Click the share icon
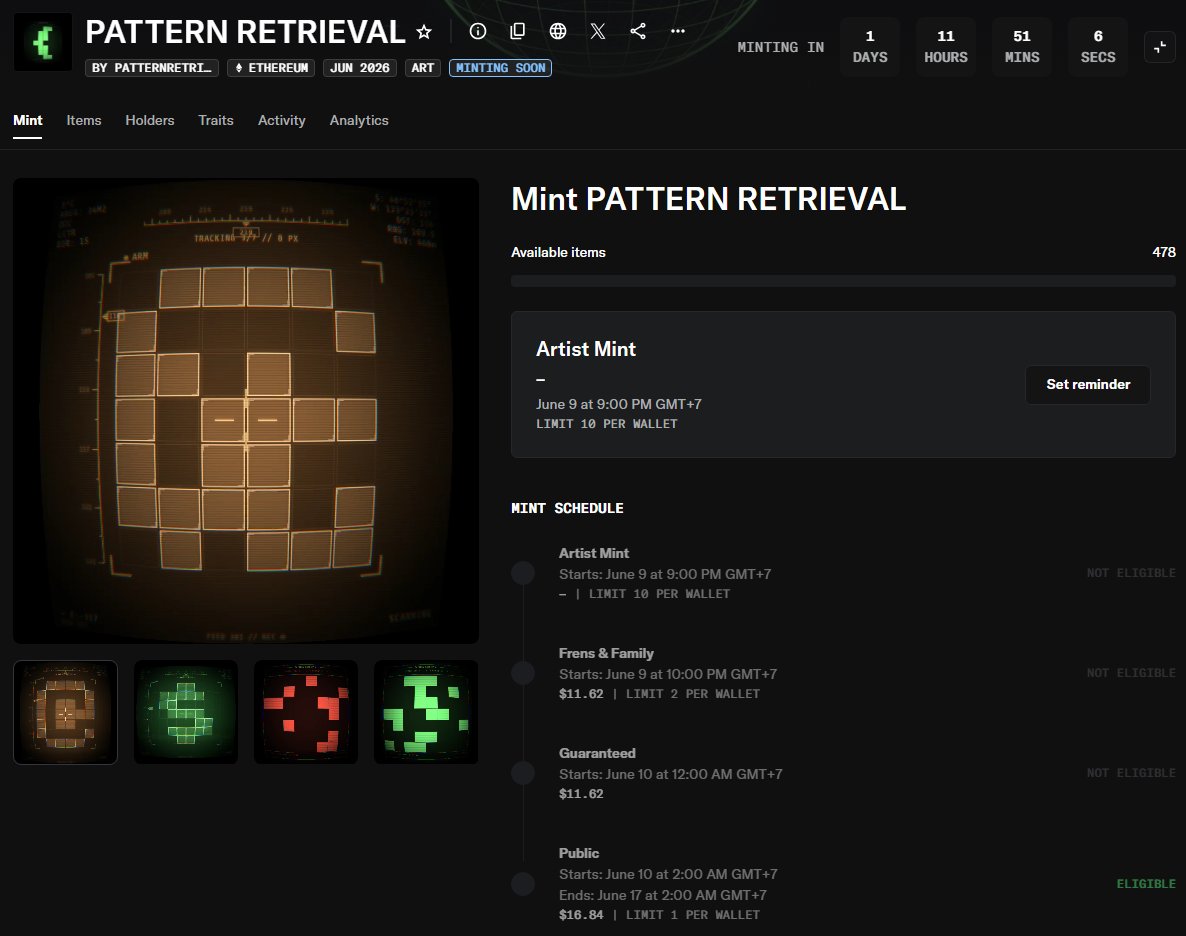Viewport: 1186px width, 936px height. (x=638, y=31)
